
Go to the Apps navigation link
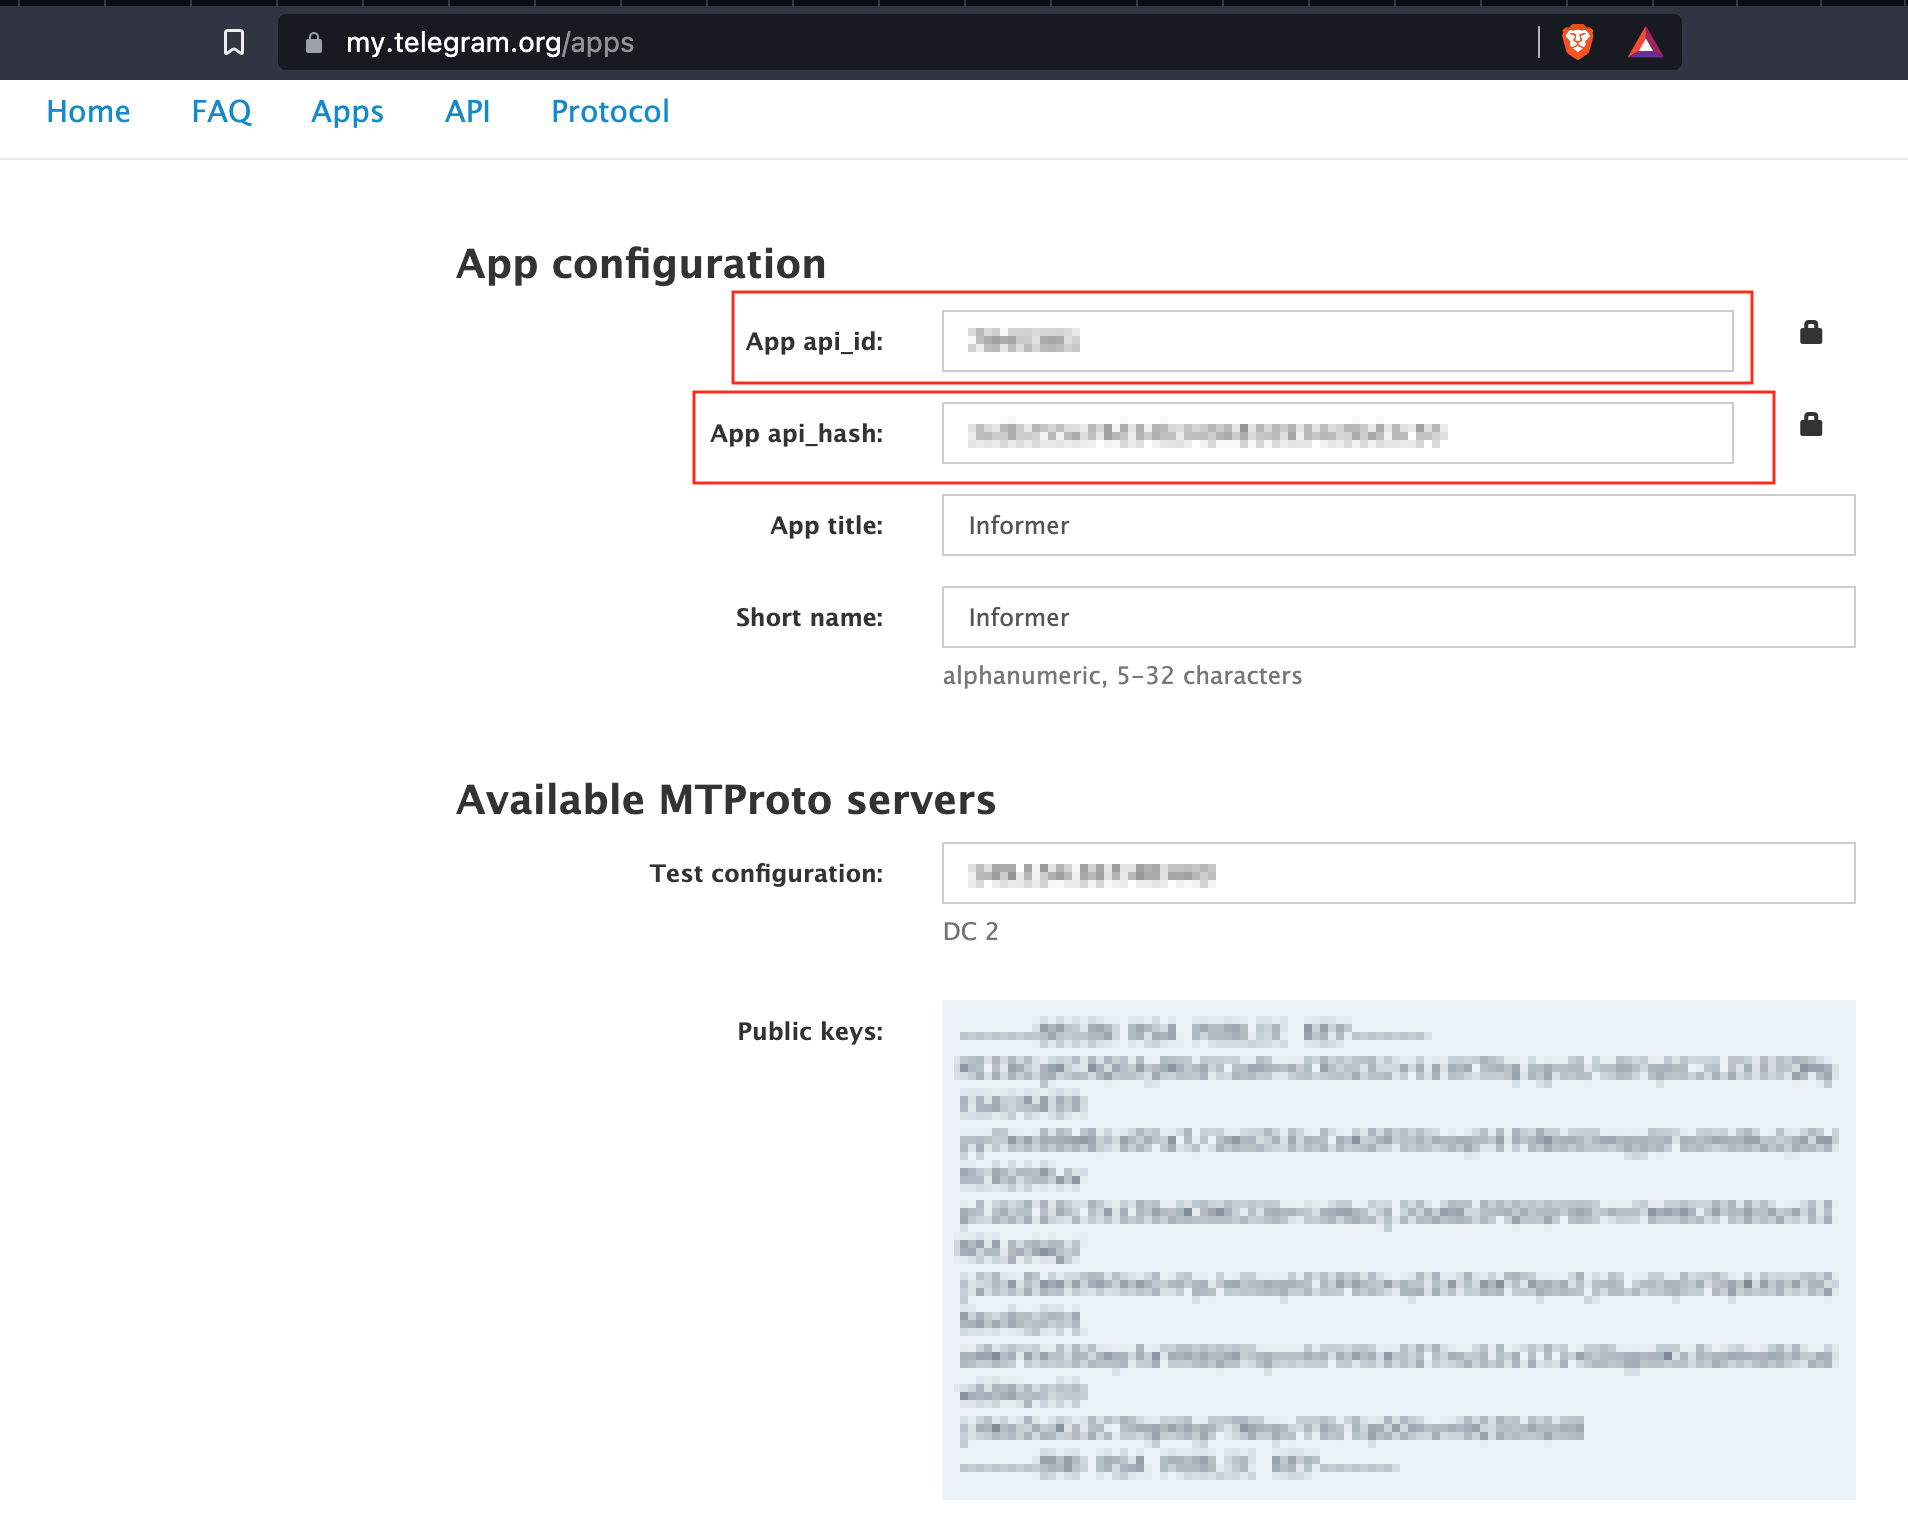347,111
